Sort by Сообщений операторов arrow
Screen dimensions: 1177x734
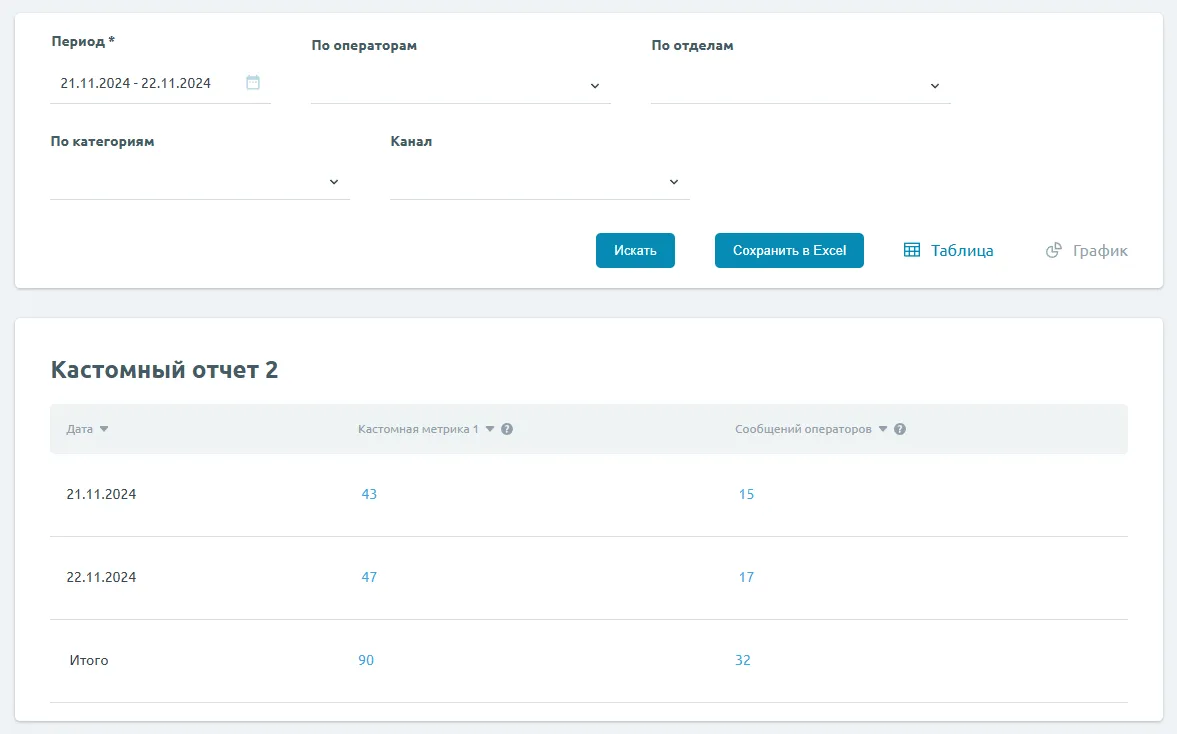click(883, 429)
